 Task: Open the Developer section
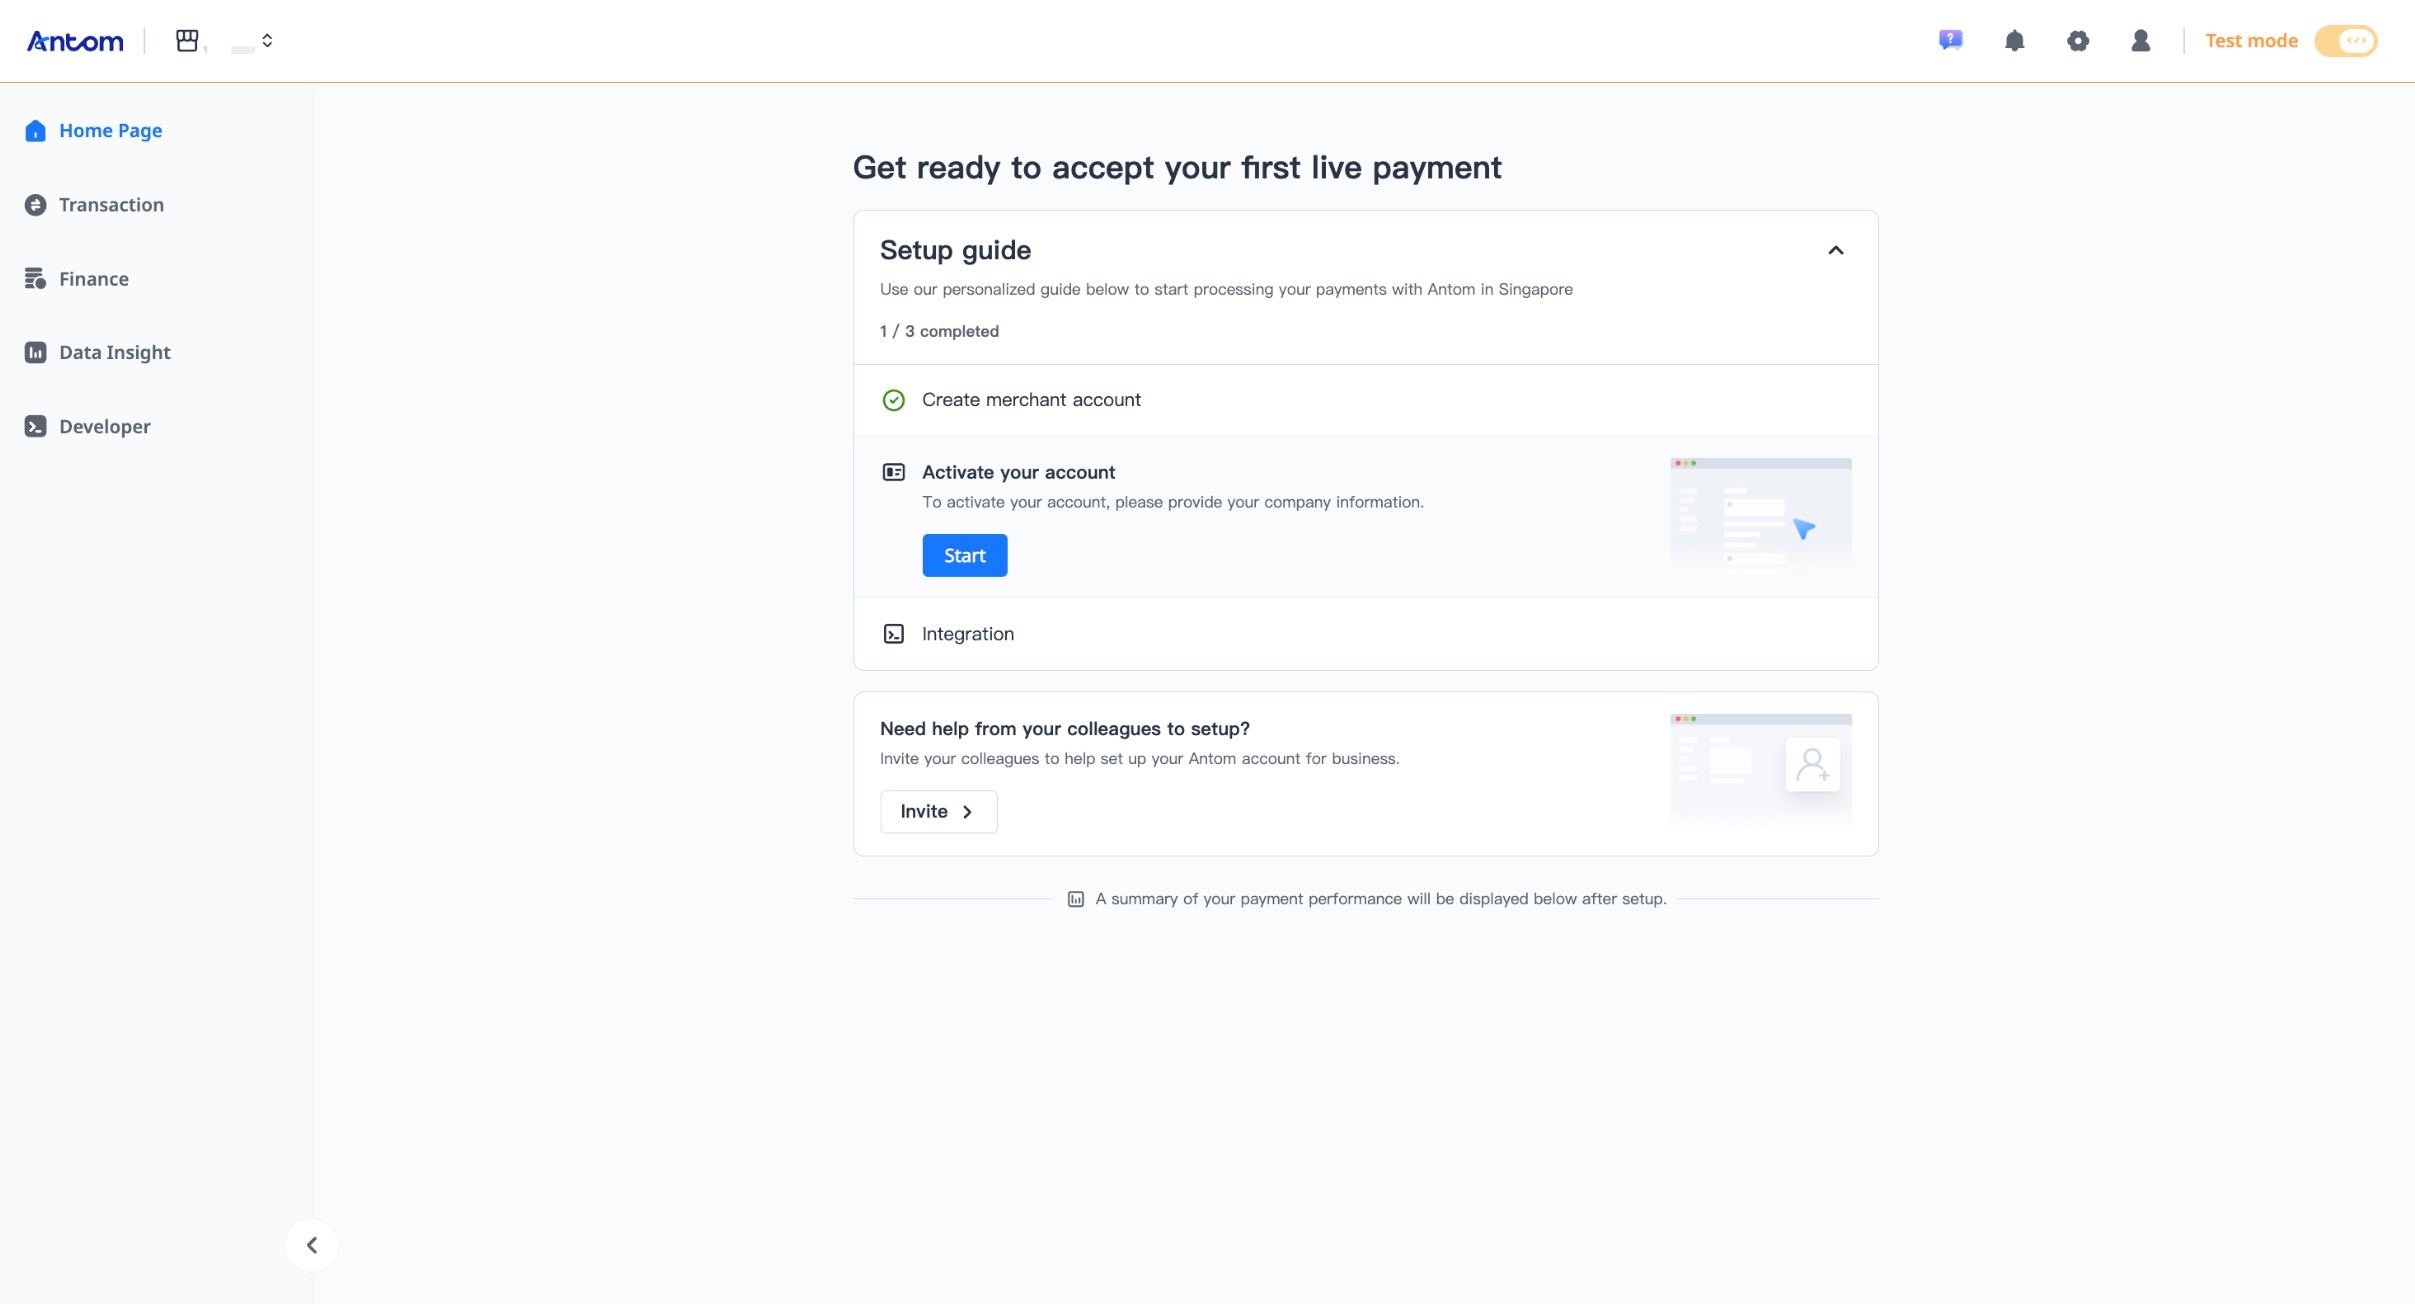(x=104, y=426)
